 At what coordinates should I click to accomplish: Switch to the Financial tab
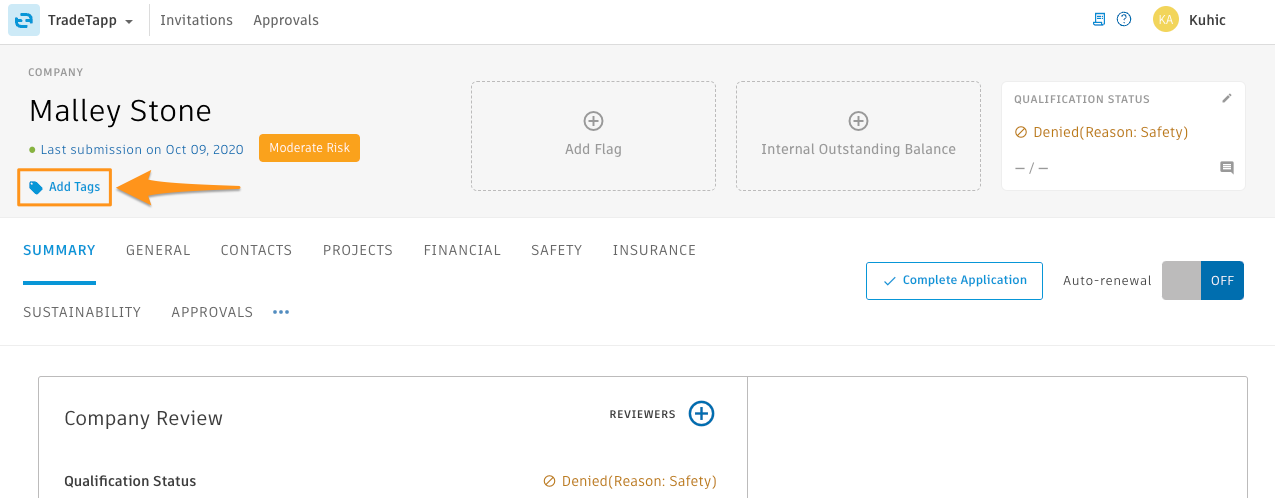coord(462,250)
